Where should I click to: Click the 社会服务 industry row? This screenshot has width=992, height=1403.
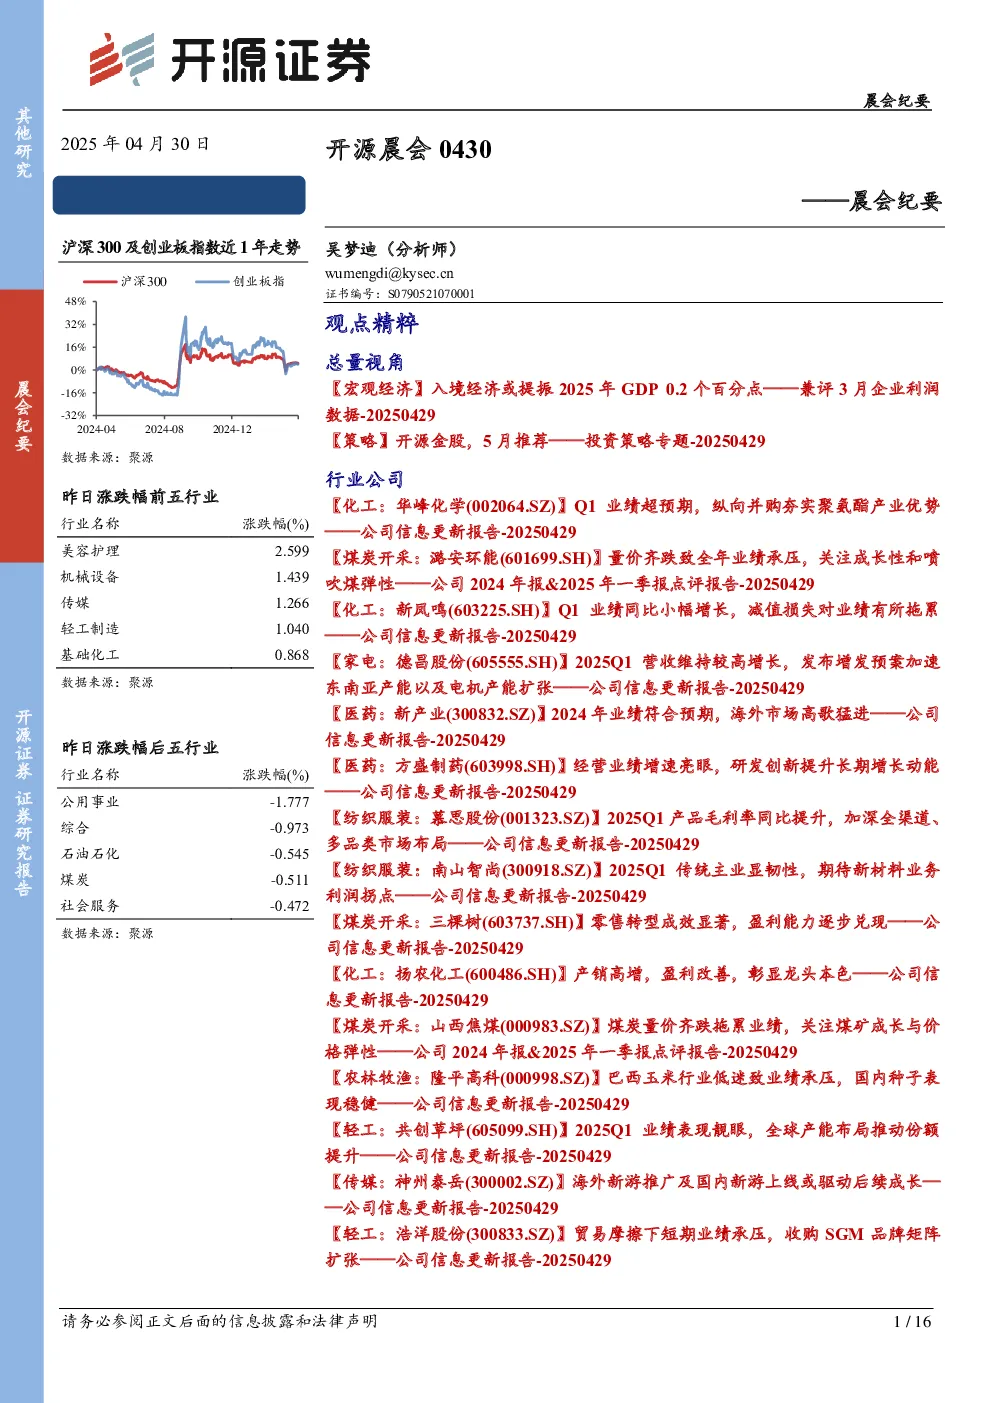click(185, 906)
